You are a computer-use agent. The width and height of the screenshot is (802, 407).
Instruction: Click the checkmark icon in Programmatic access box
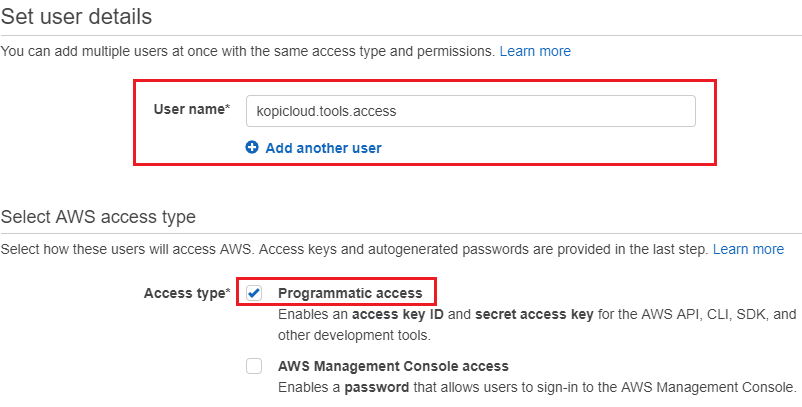point(254,293)
